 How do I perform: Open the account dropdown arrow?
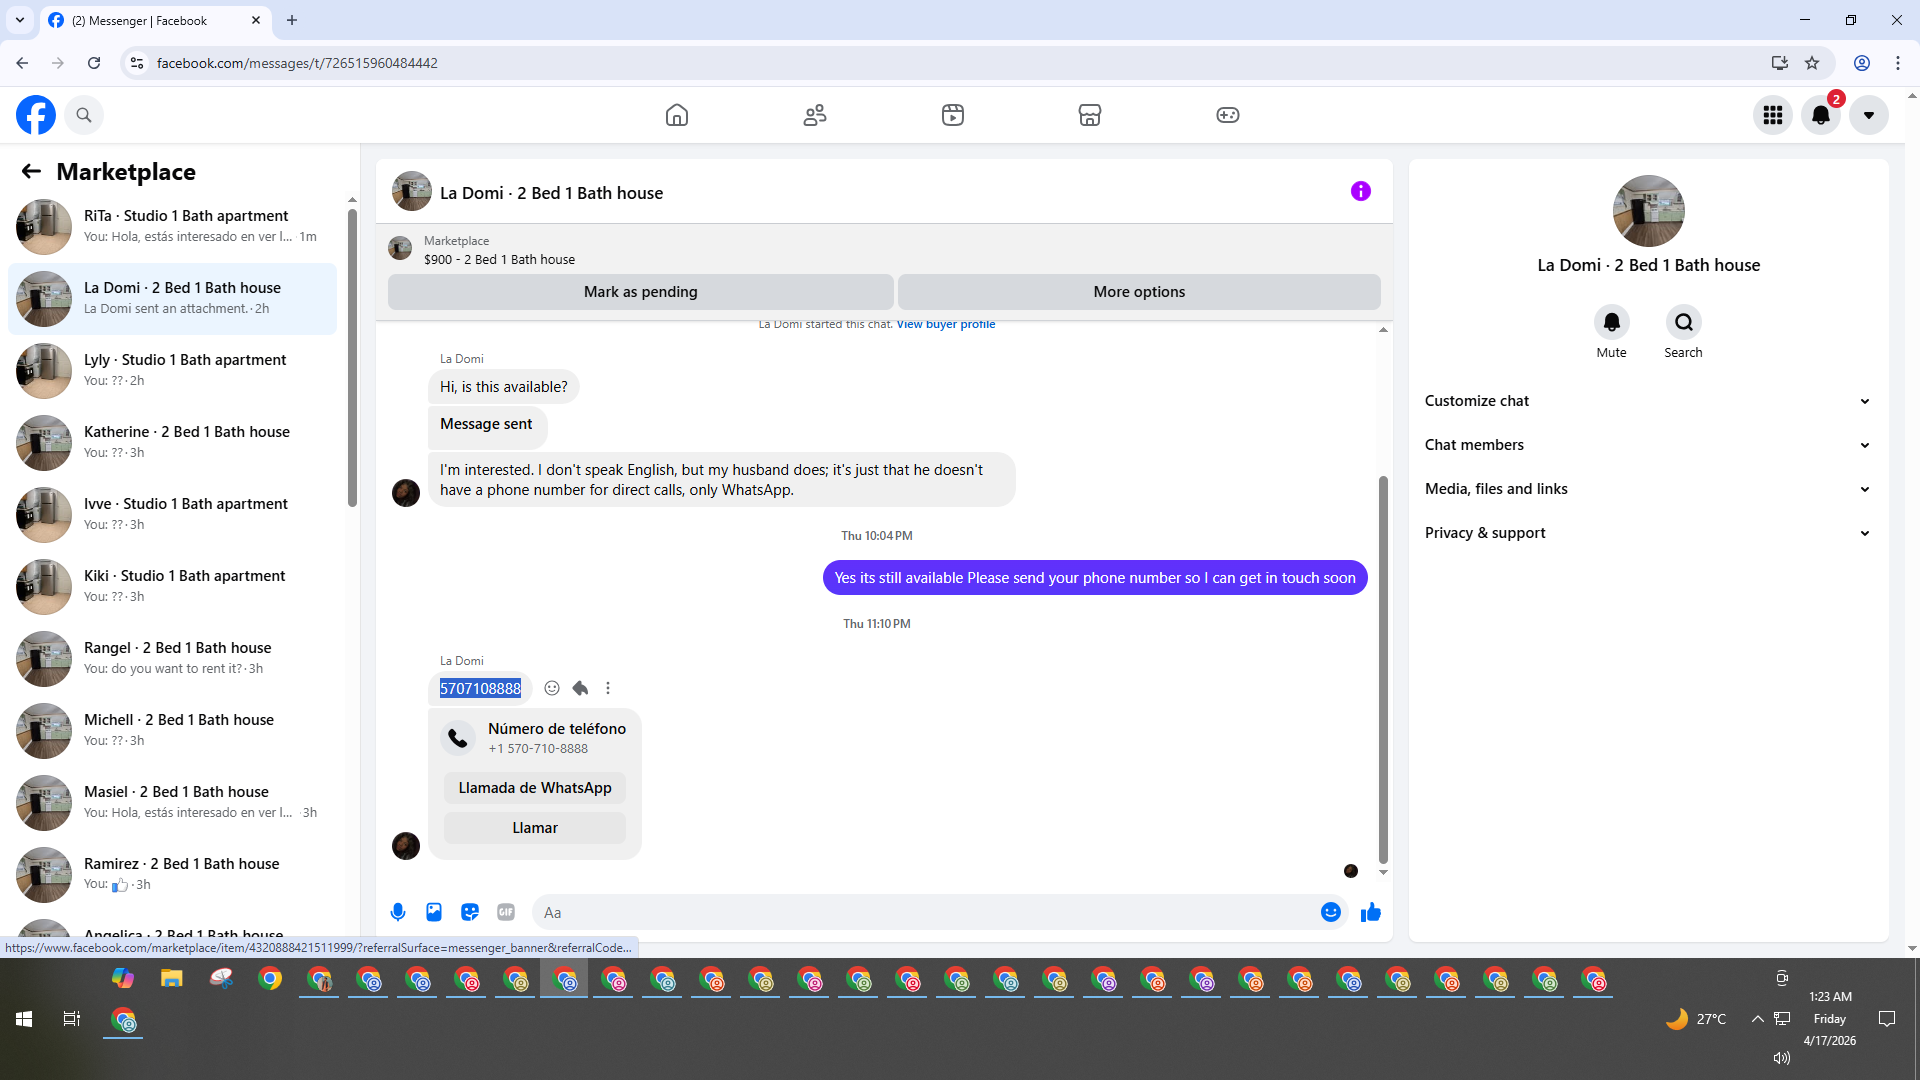[x=1869, y=115]
